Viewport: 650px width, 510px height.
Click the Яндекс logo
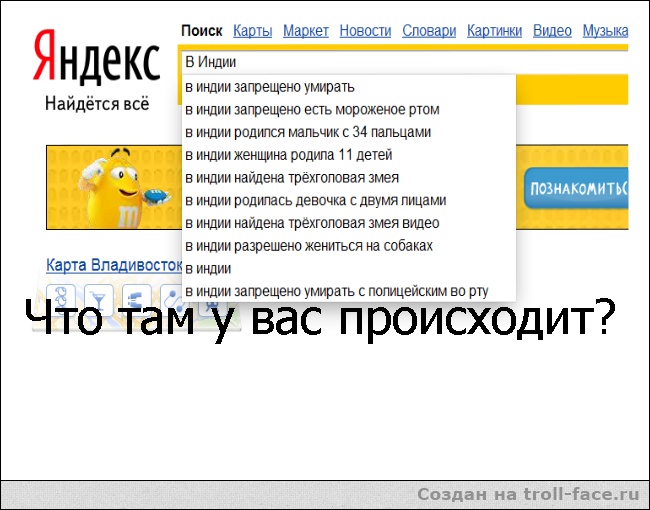coord(96,56)
